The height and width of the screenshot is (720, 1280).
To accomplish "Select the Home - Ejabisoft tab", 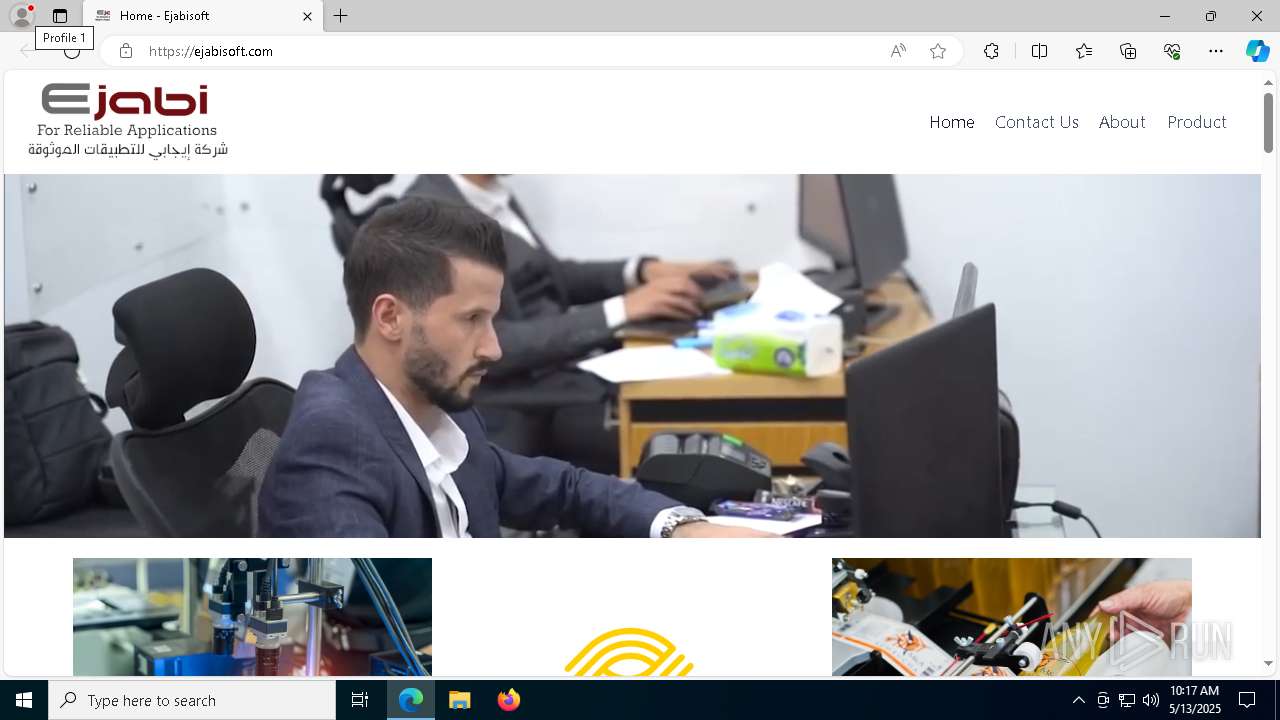I will coord(204,16).
